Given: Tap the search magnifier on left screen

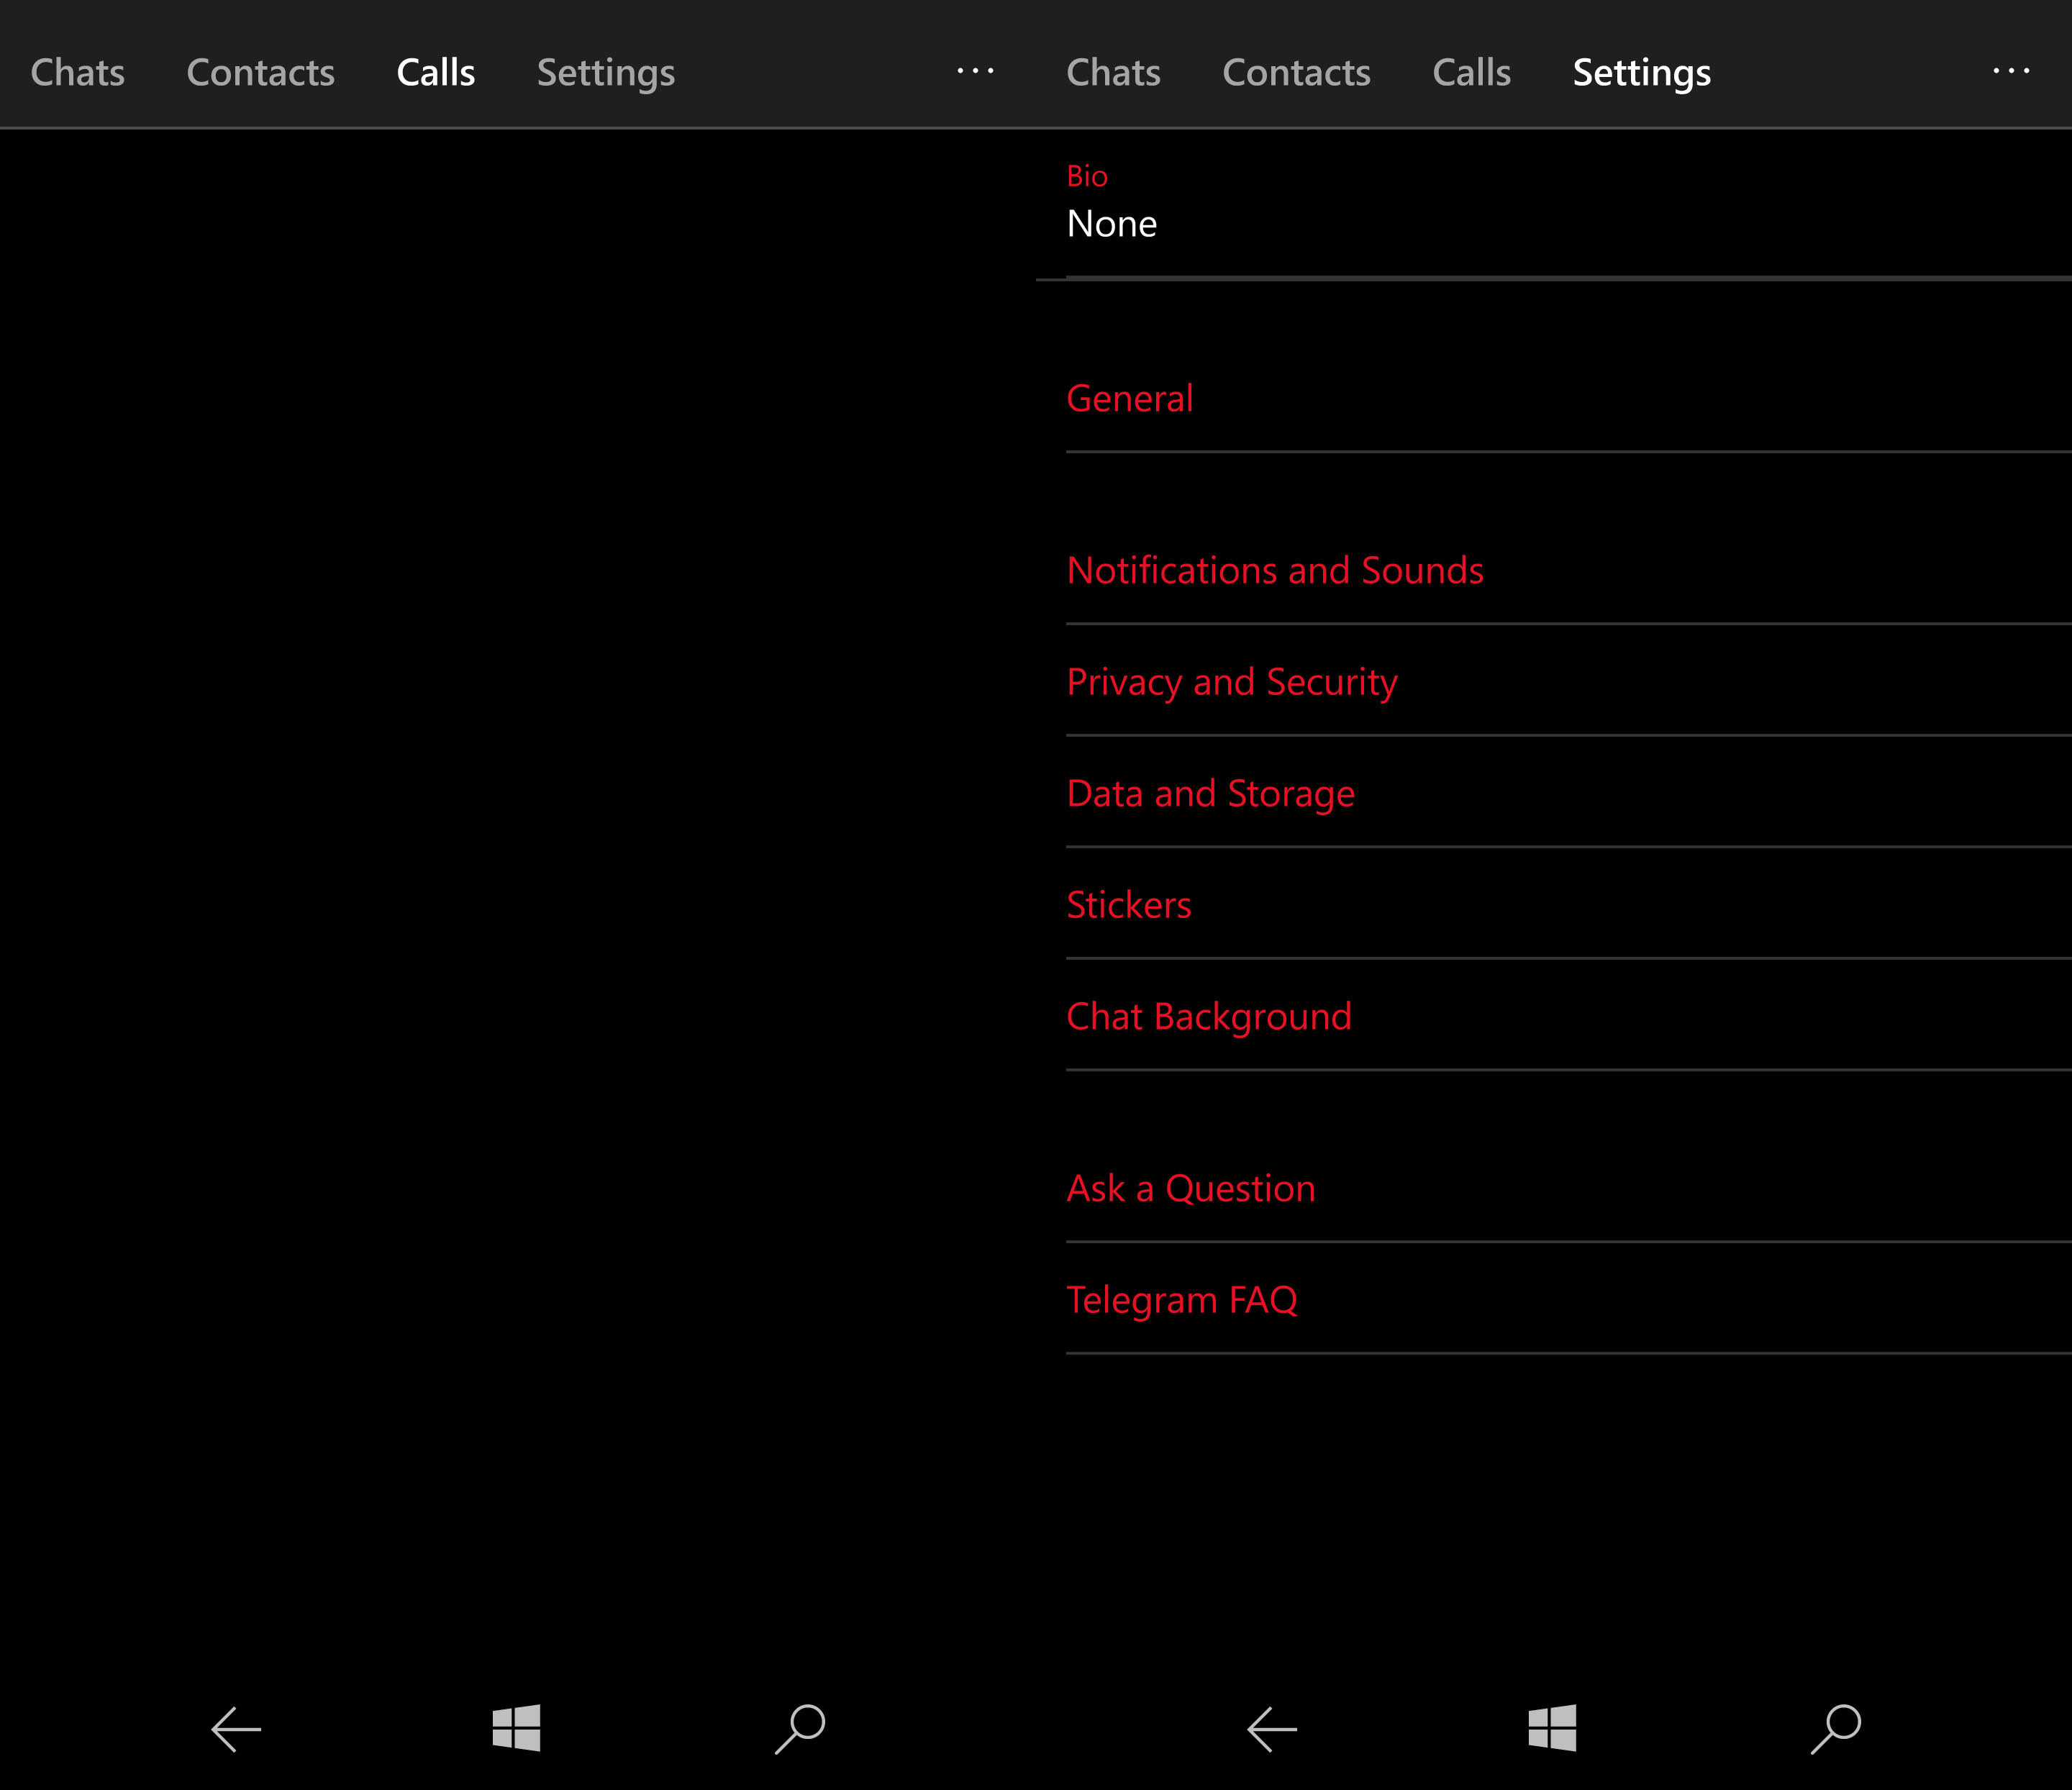Looking at the screenshot, I should click(x=800, y=1729).
